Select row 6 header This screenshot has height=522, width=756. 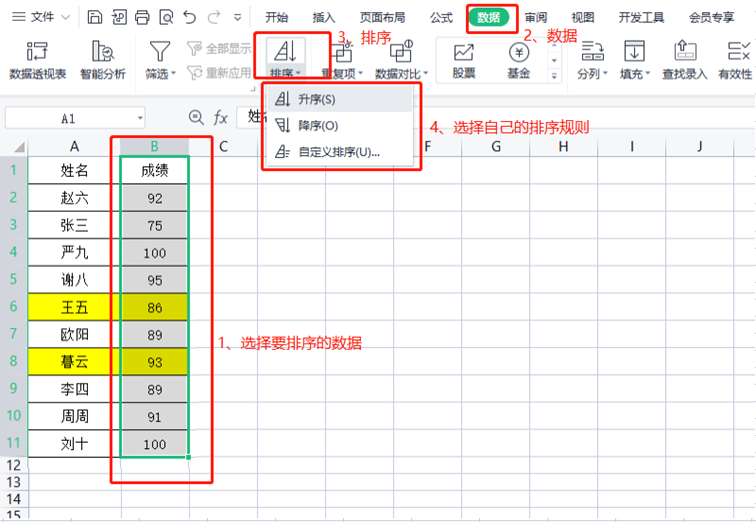[14, 307]
